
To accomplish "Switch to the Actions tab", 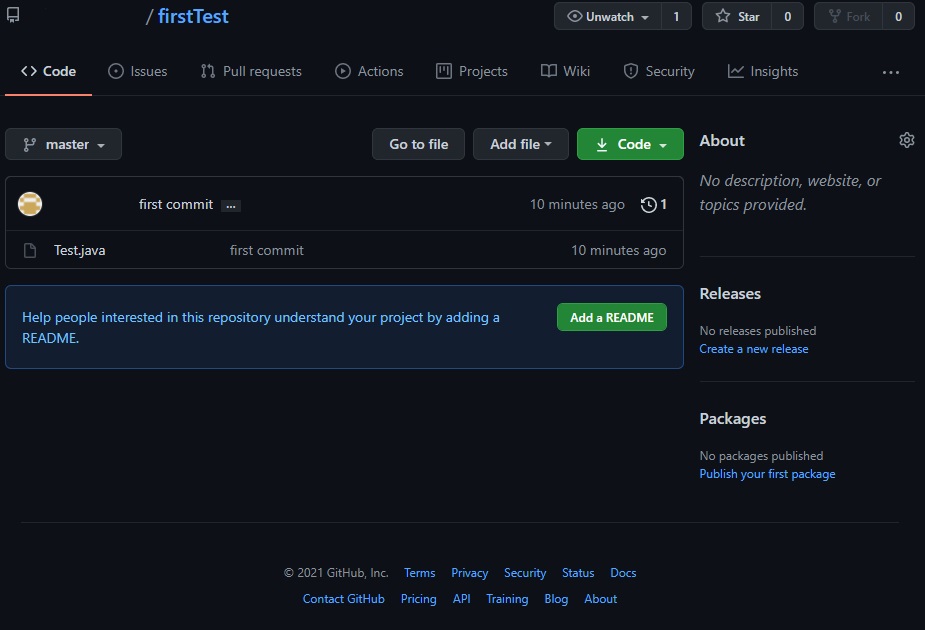I will pyautogui.click(x=369, y=71).
